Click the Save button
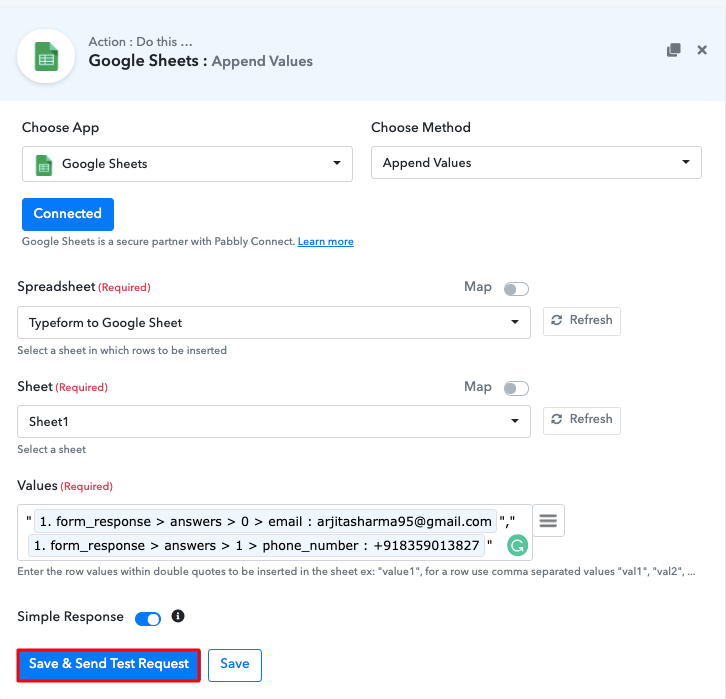The width and height of the screenshot is (726, 699). [x=235, y=665]
